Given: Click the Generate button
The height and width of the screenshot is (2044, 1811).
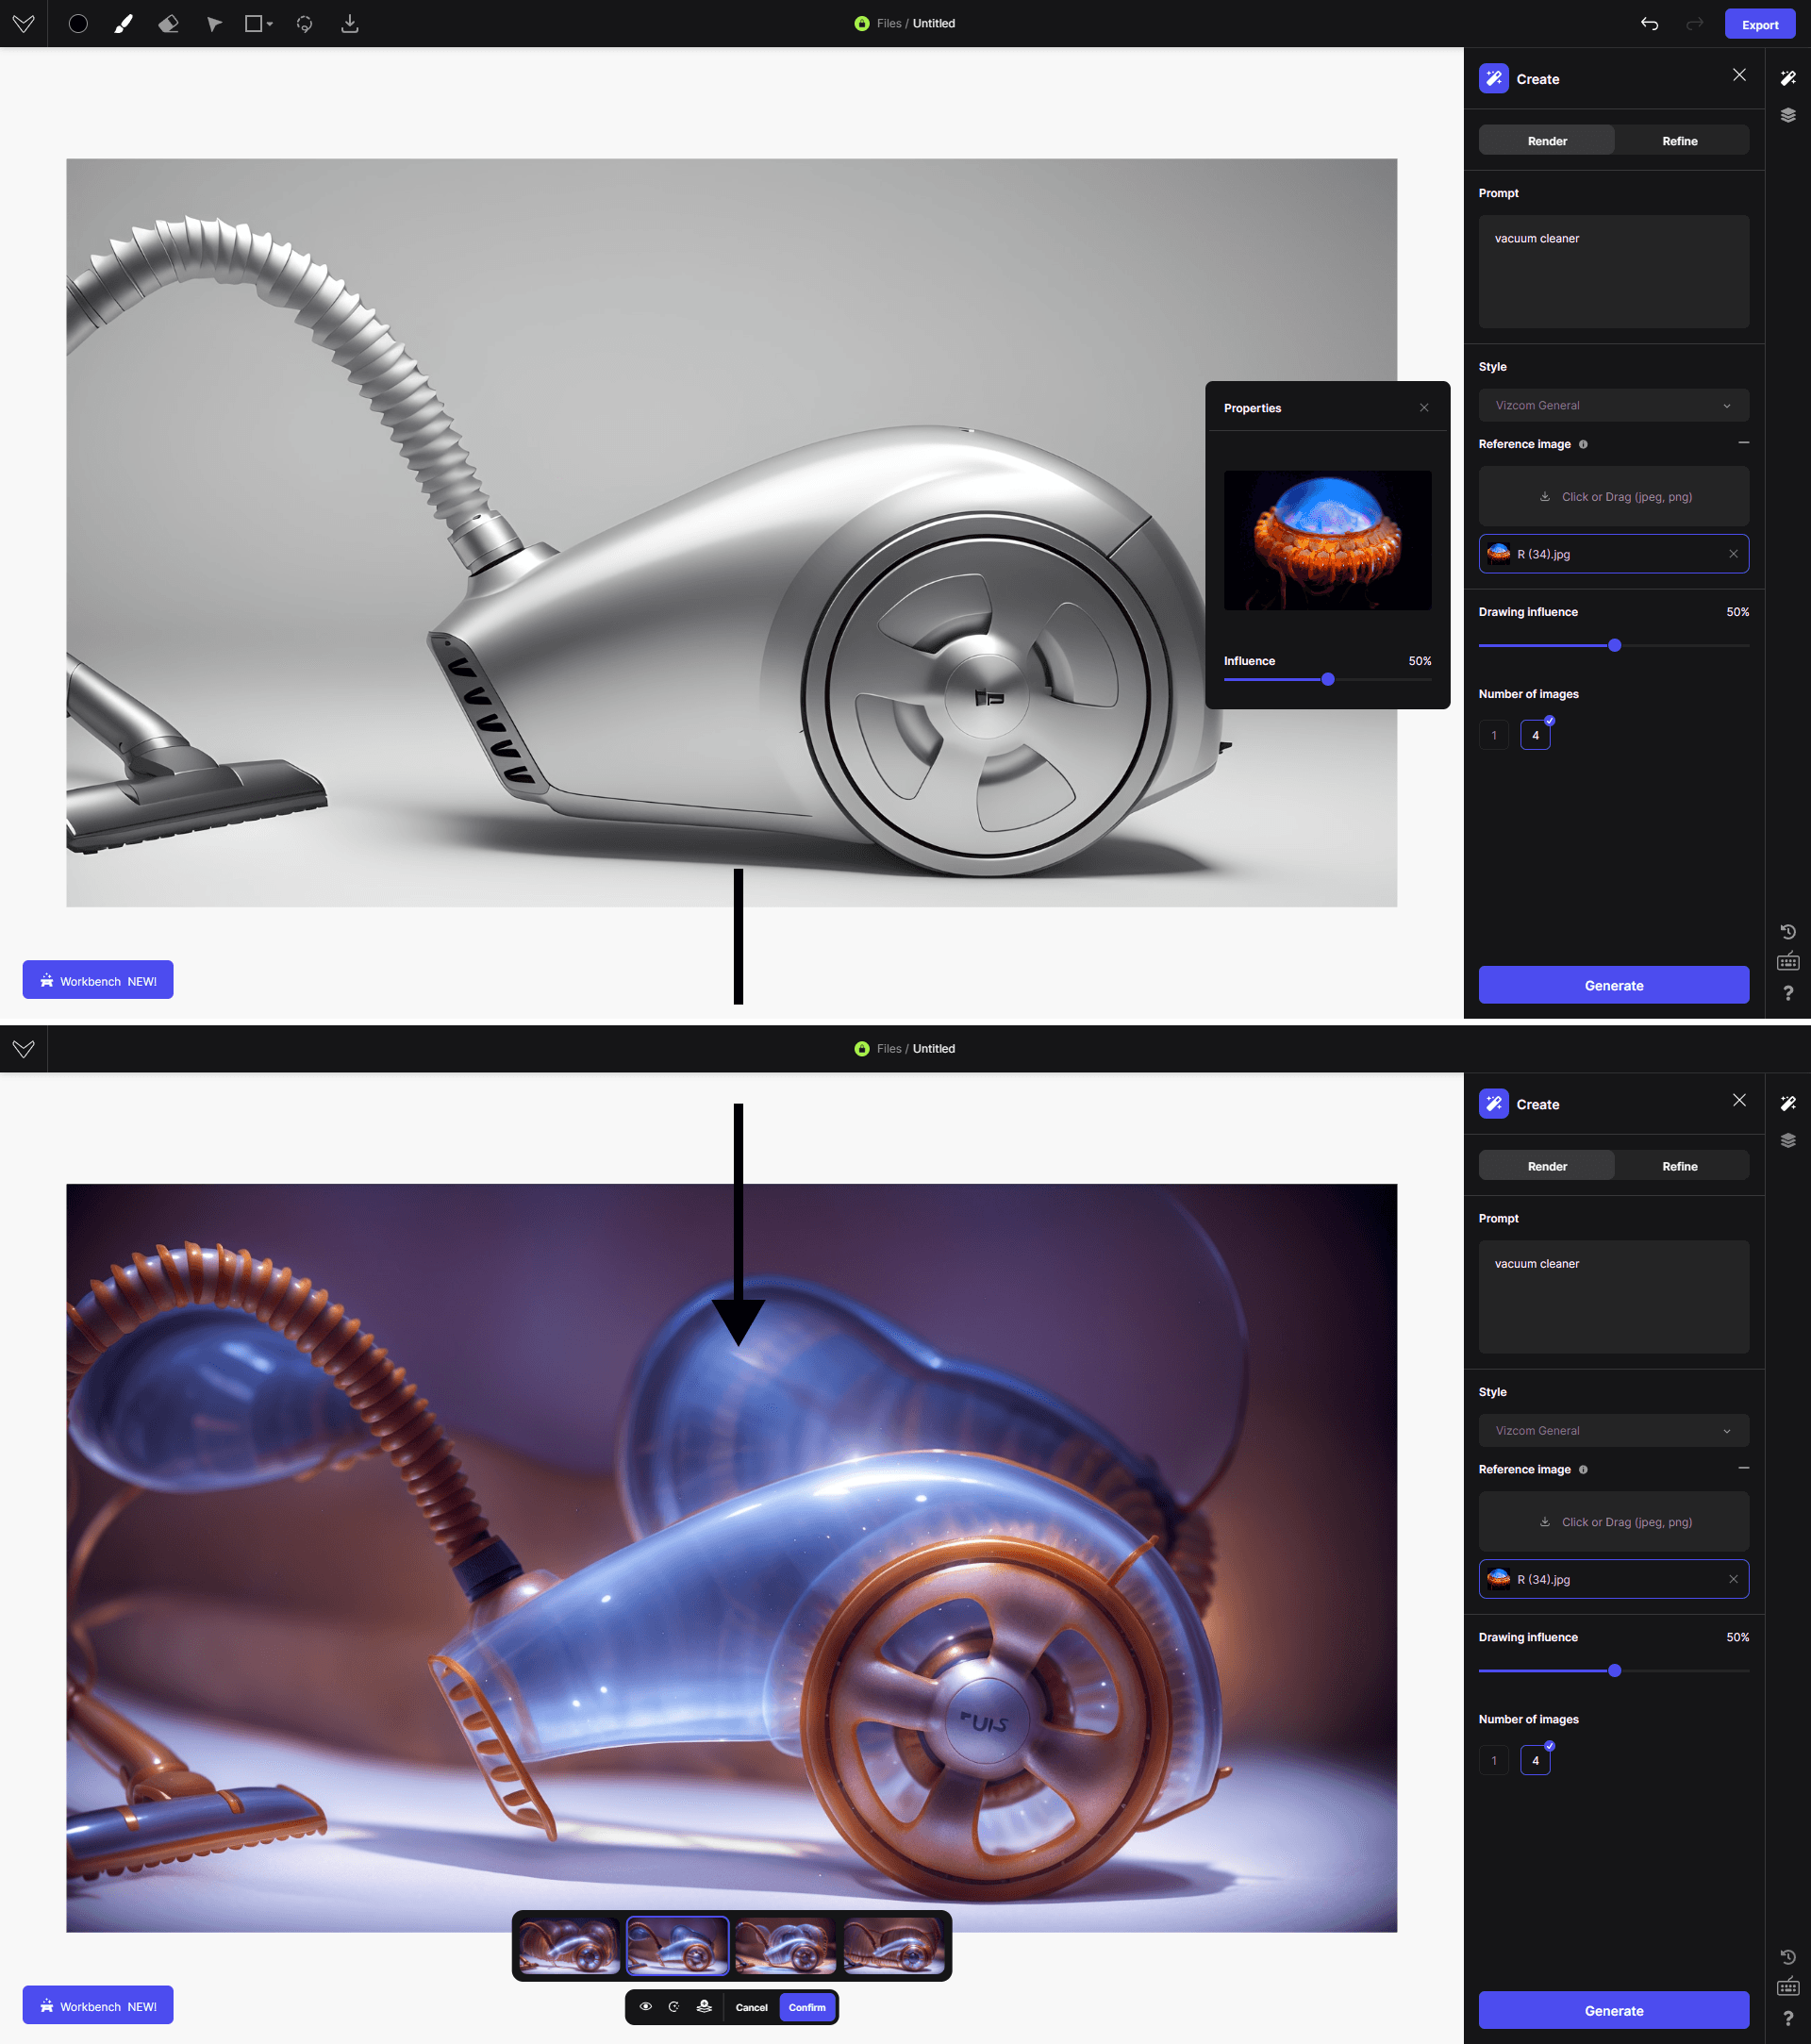Looking at the screenshot, I should coord(1613,984).
